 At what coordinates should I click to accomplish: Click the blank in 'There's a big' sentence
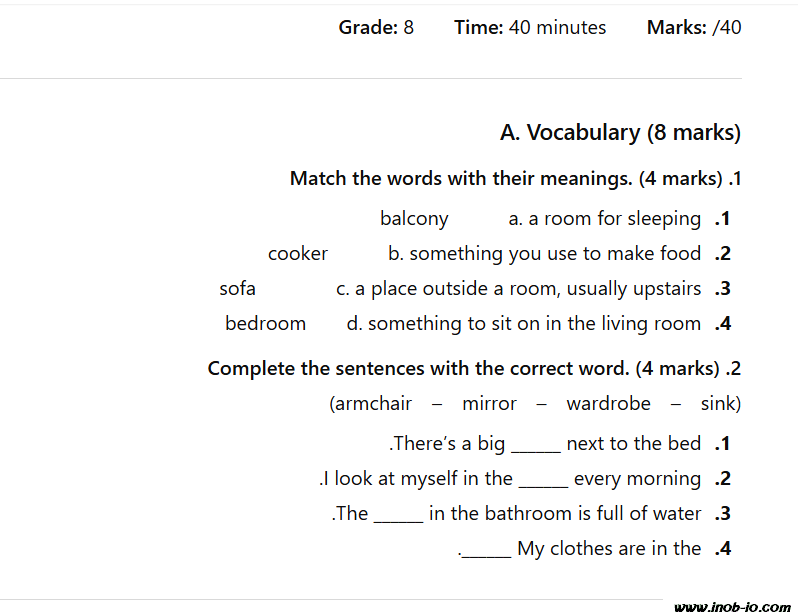pyautogui.click(x=535, y=444)
